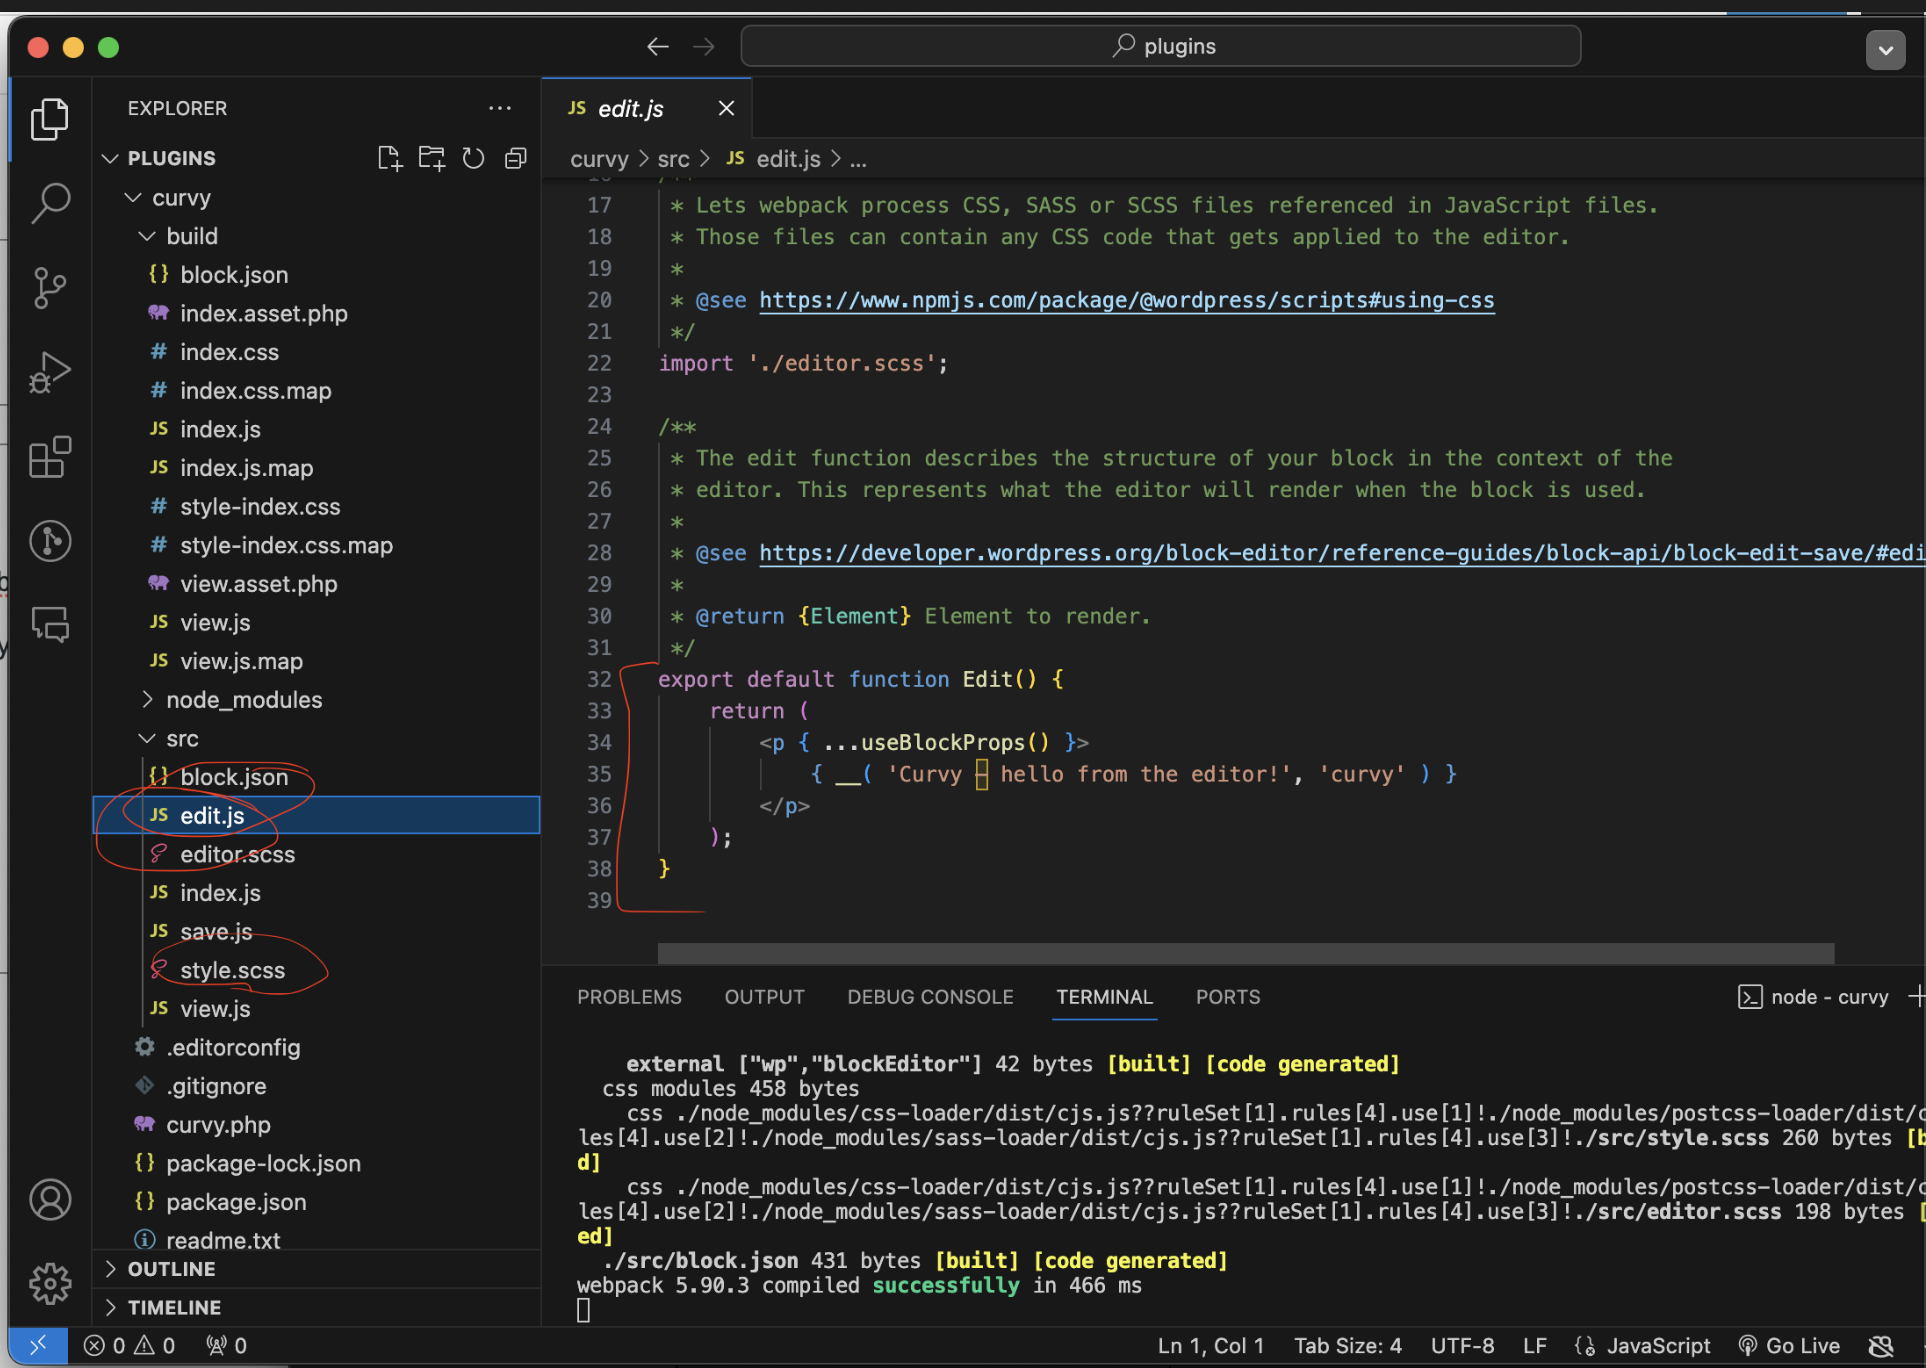Change UTF-8 file encoding
The height and width of the screenshot is (1368, 1926).
click(x=1461, y=1346)
